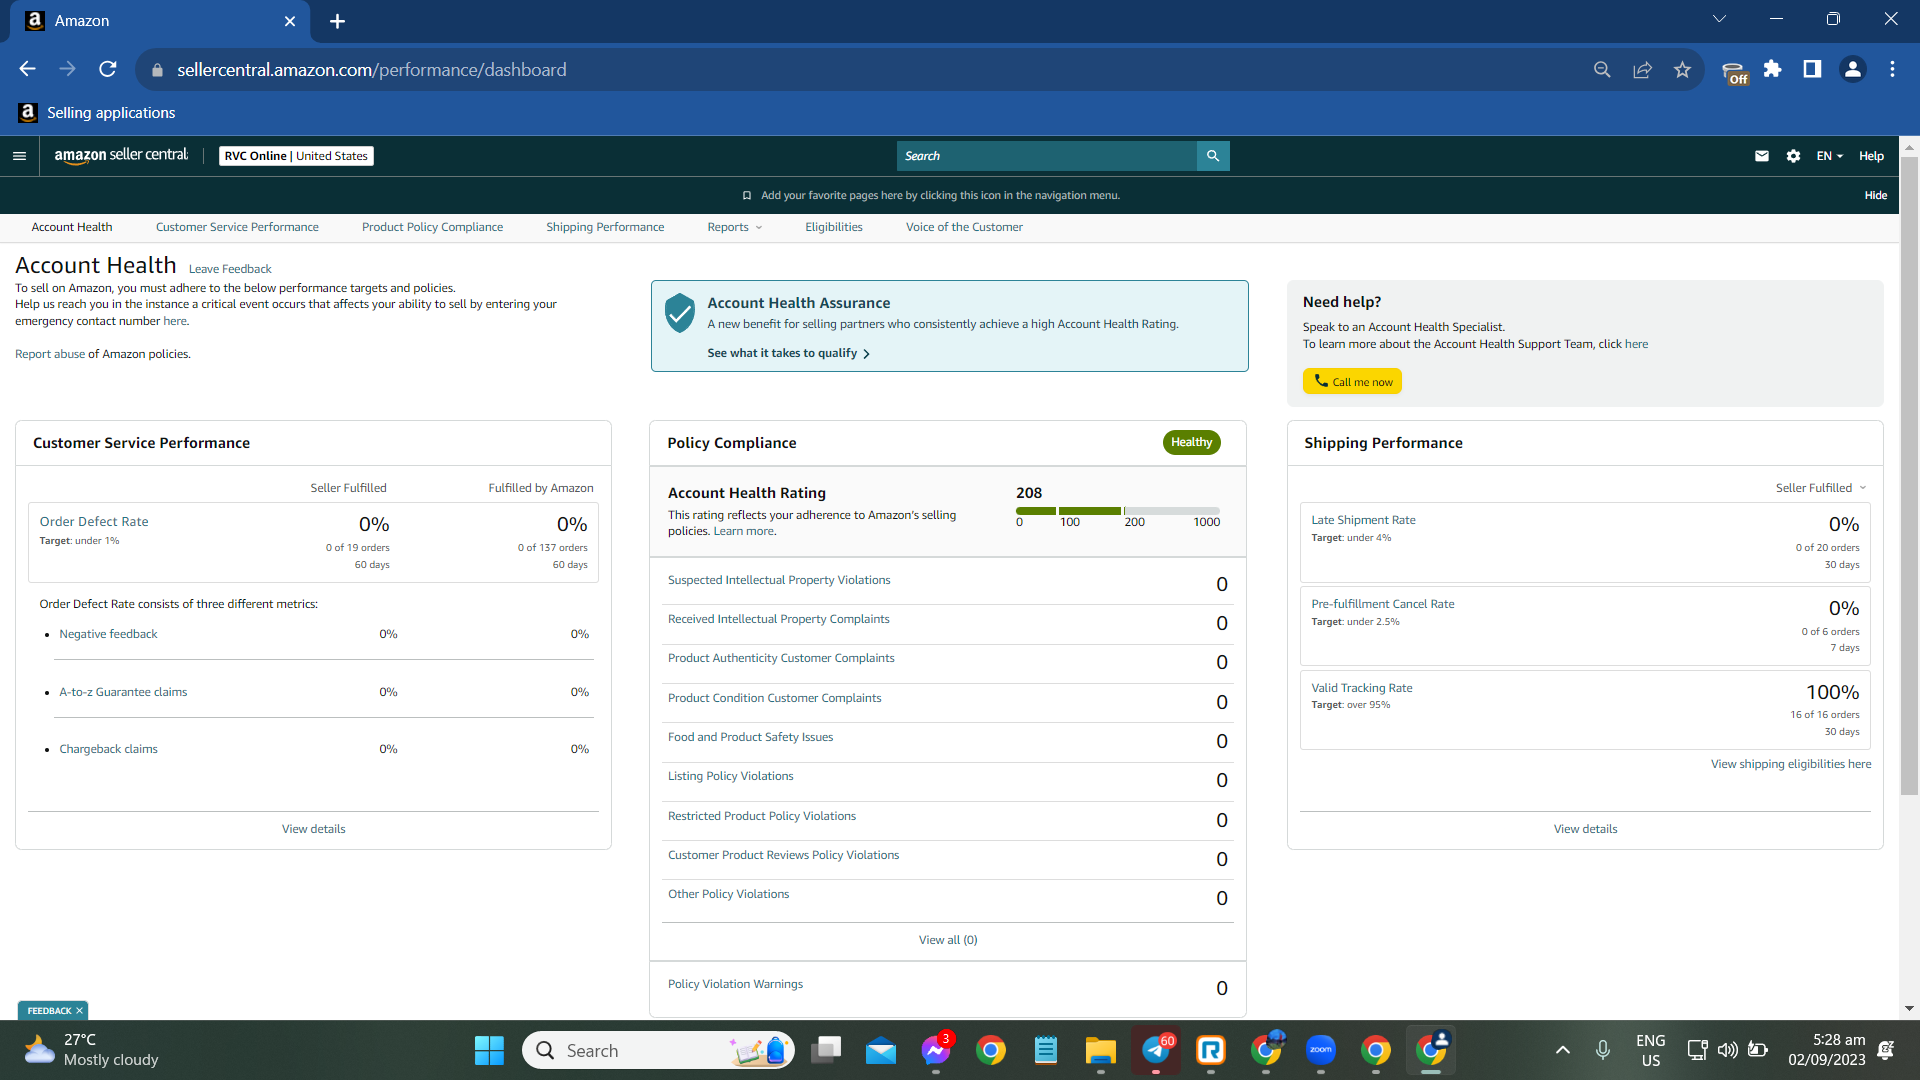Open the Selling applications bookmark
Viewport: 1920px width, 1080px height.
pos(97,113)
